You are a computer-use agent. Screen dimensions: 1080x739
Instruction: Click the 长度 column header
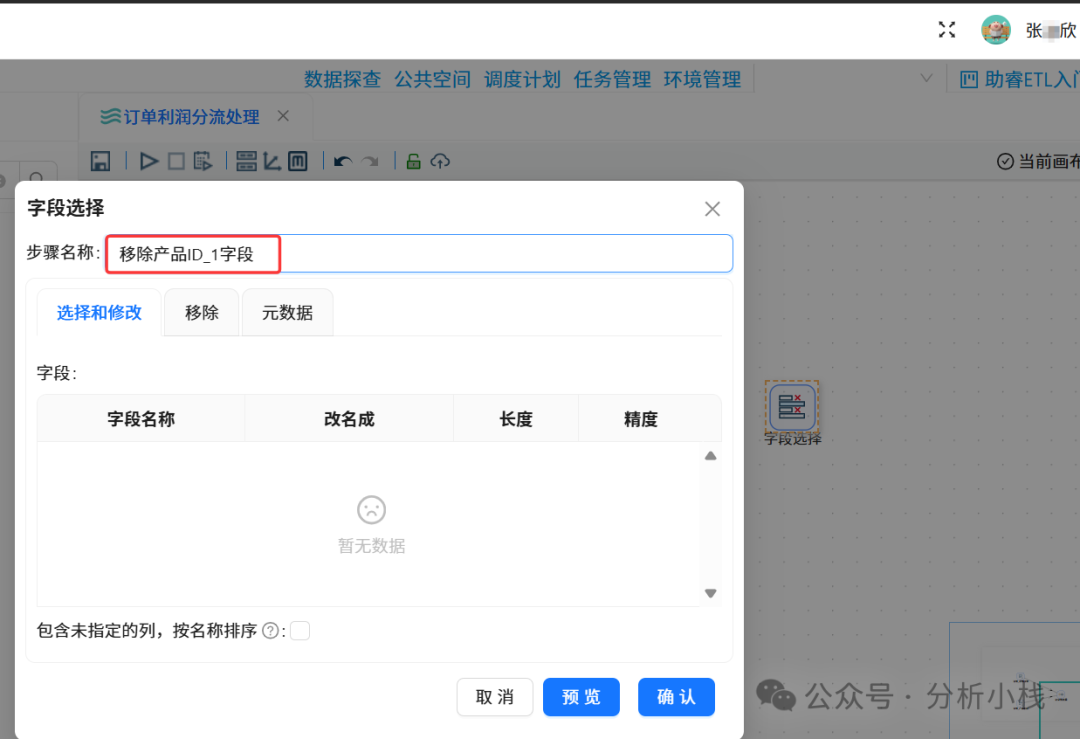coord(516,419)
